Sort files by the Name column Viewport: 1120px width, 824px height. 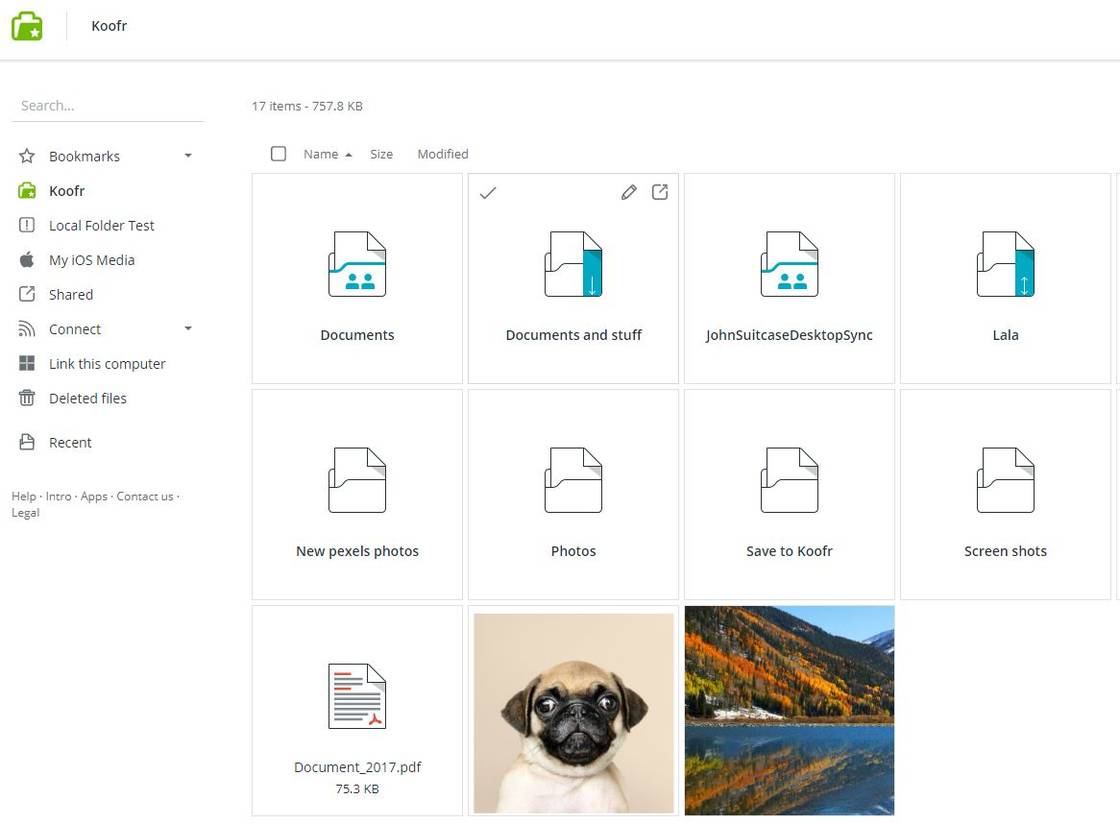point(321,154)
